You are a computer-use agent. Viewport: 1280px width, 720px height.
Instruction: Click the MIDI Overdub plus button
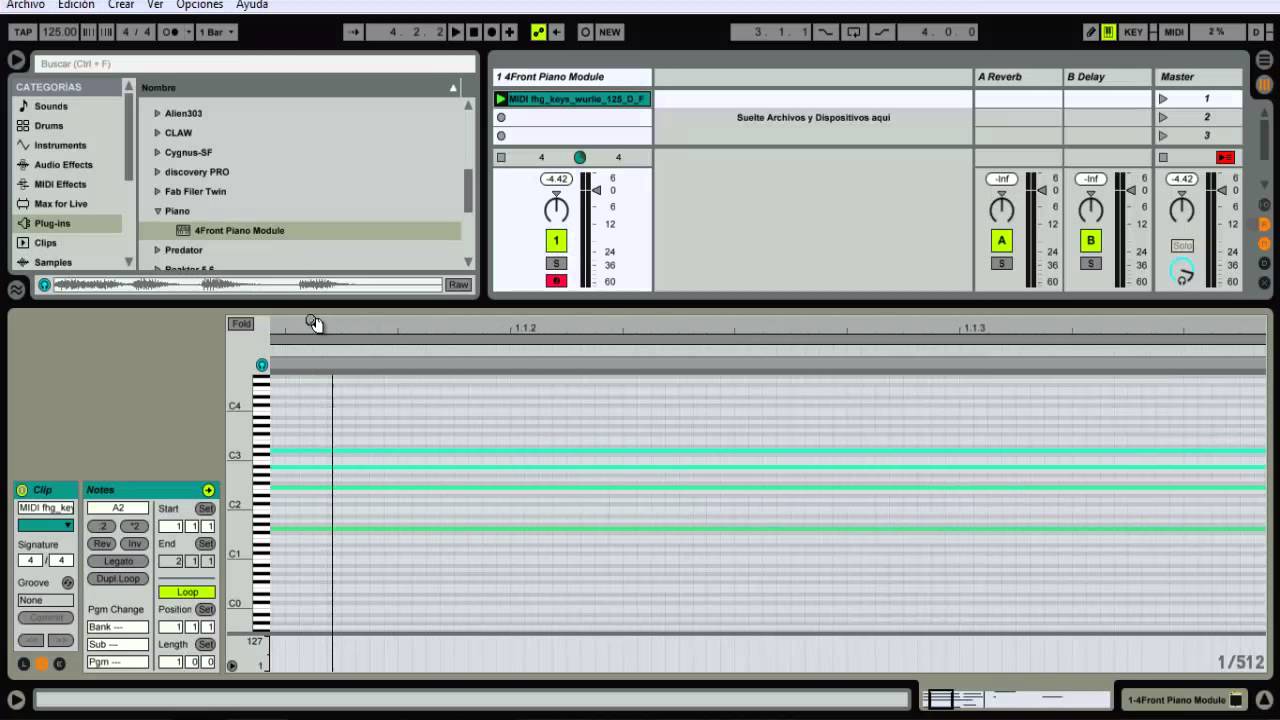510,32
